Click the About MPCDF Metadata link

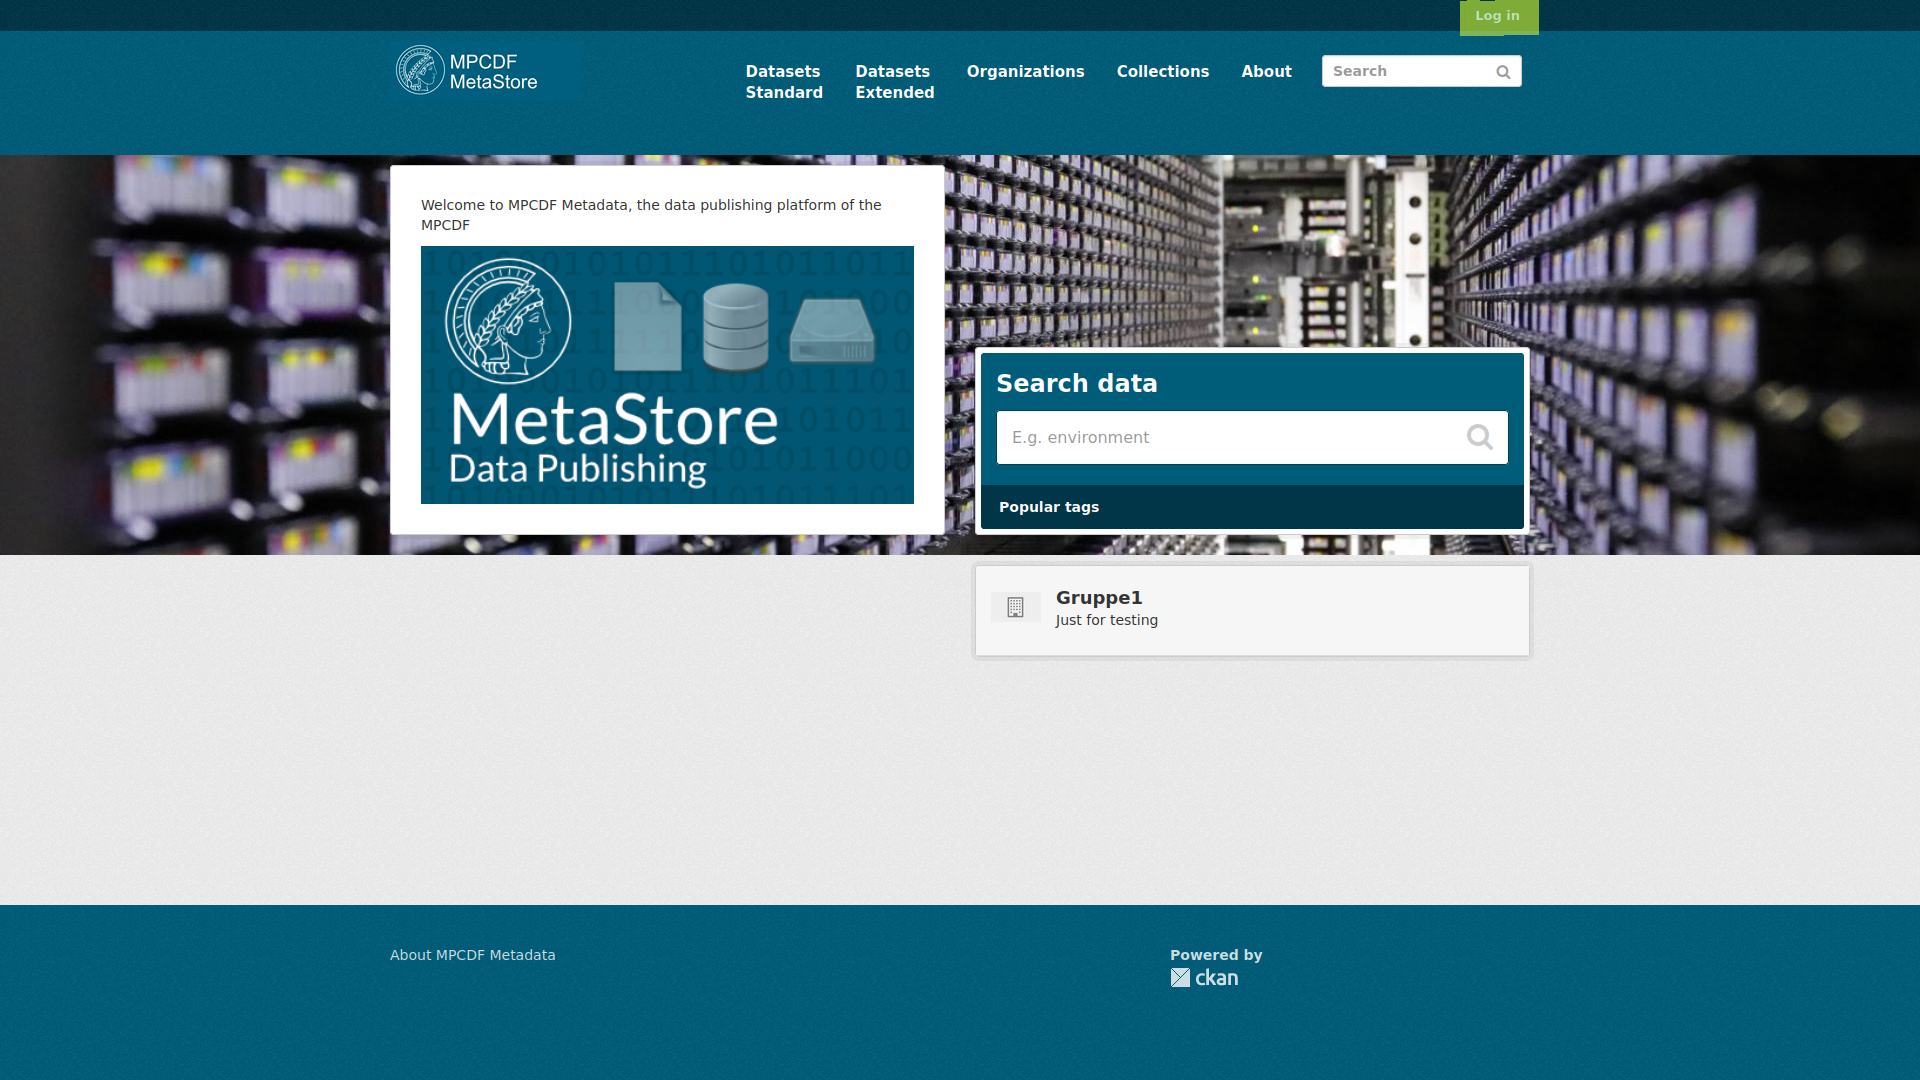click(x=472, y=955)
